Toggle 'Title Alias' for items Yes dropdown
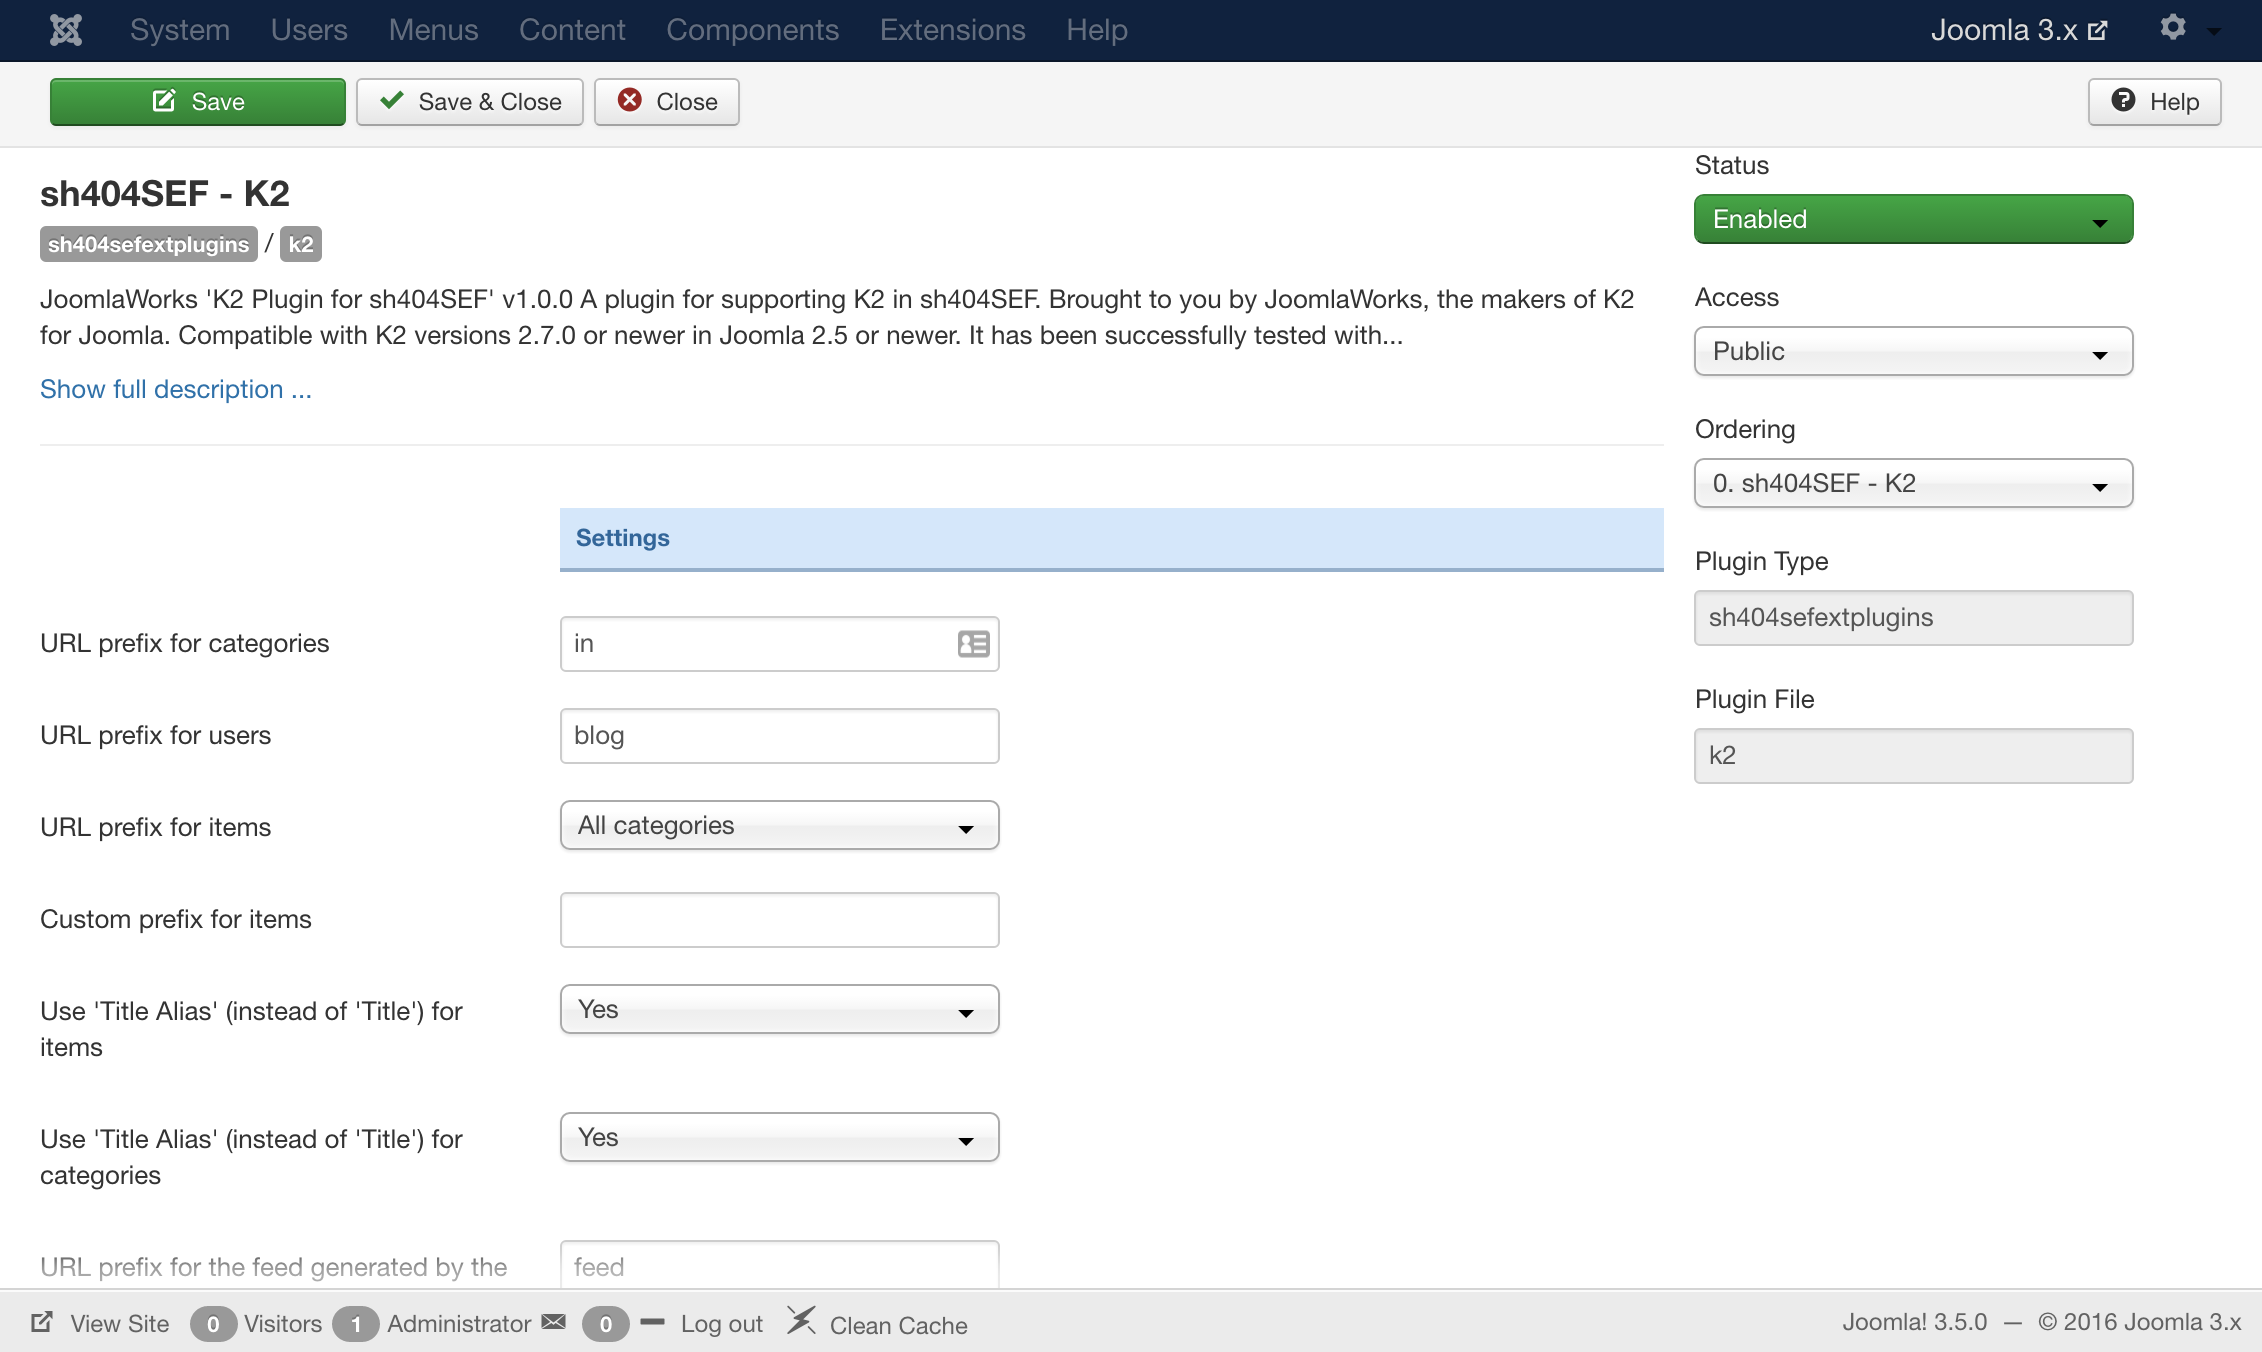Screen dimensions: 2262x1352 click(779, 1009)
